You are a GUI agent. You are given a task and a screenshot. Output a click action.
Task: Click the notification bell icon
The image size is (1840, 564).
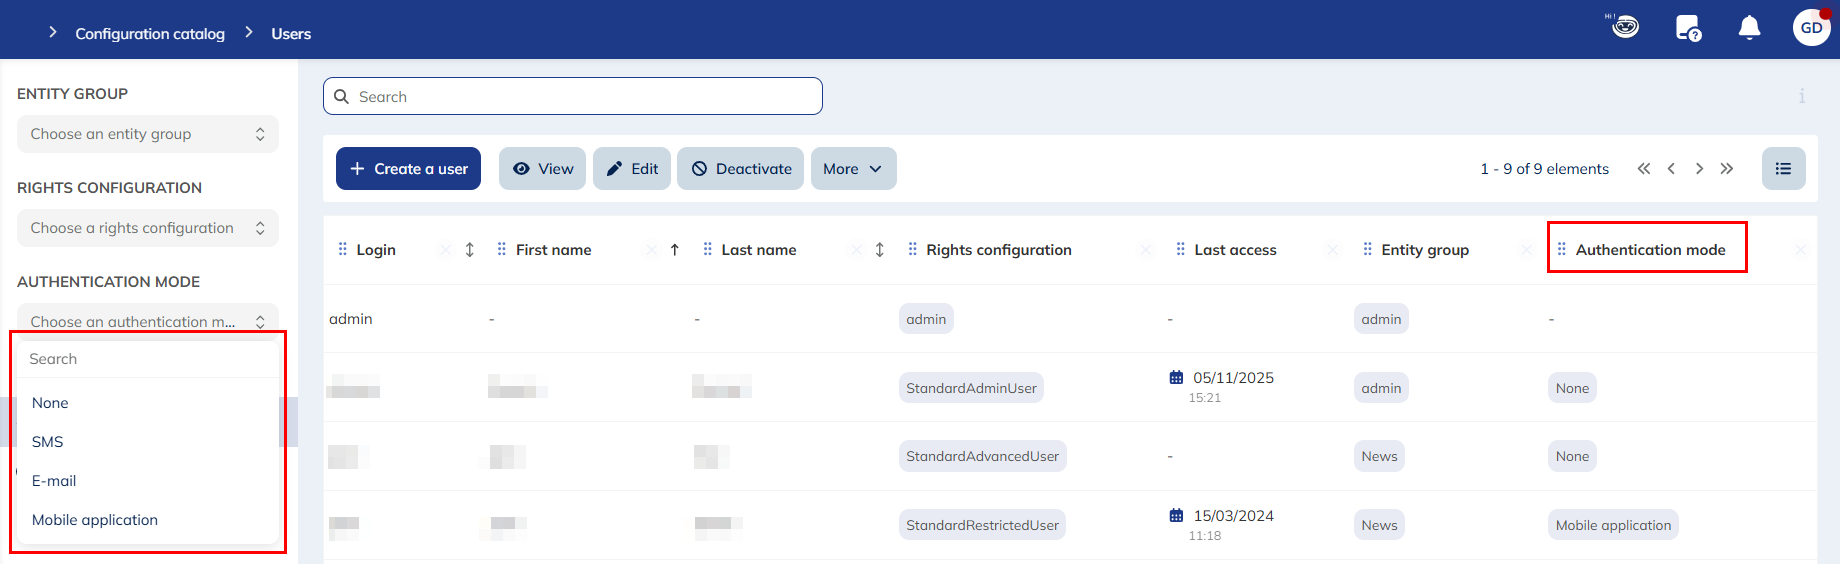1749,28
